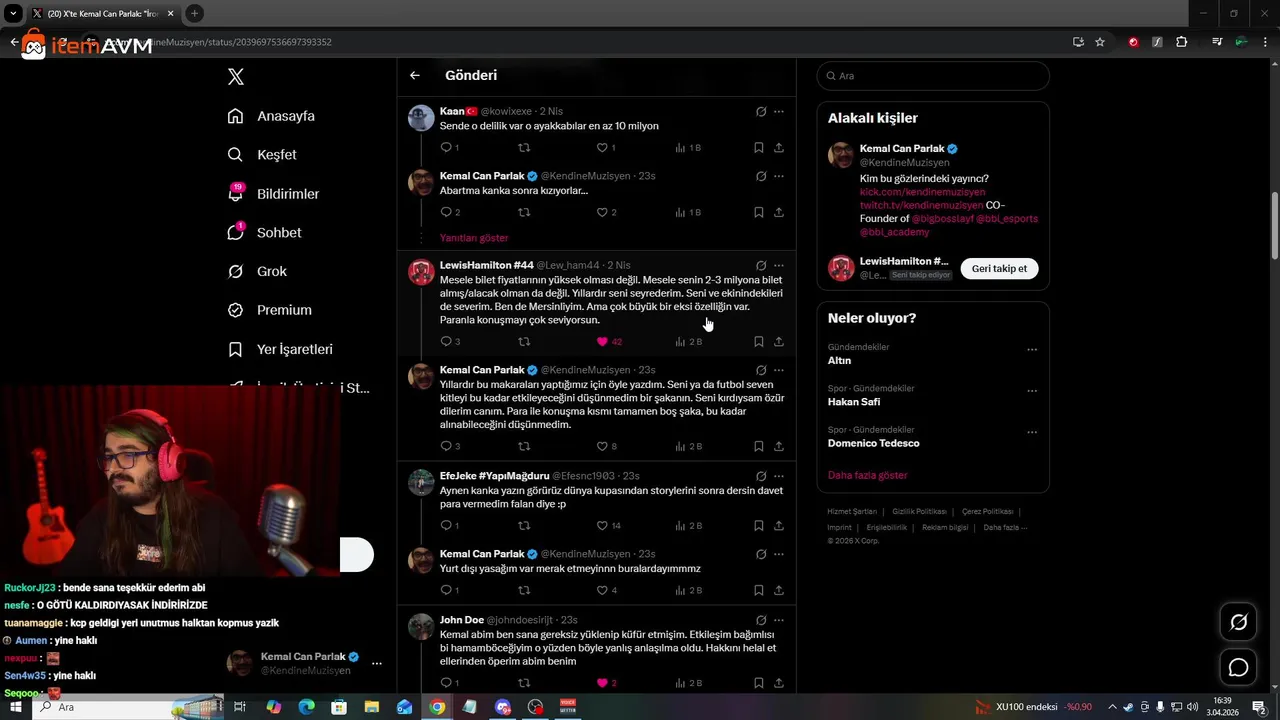Screen dimensions: 1280x720
Task: Bookmark Kaan's ayakkabılar tweet
Action: pos(759,147)
